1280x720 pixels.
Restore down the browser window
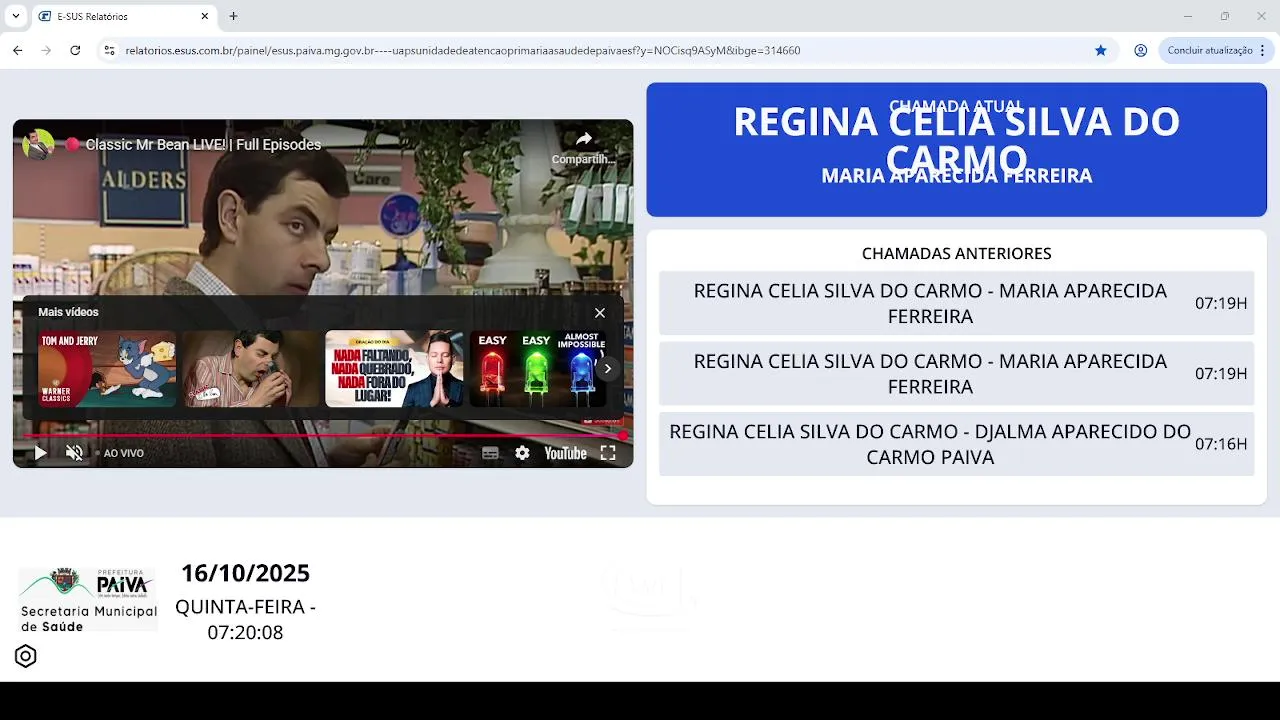tap(1225, 16)
